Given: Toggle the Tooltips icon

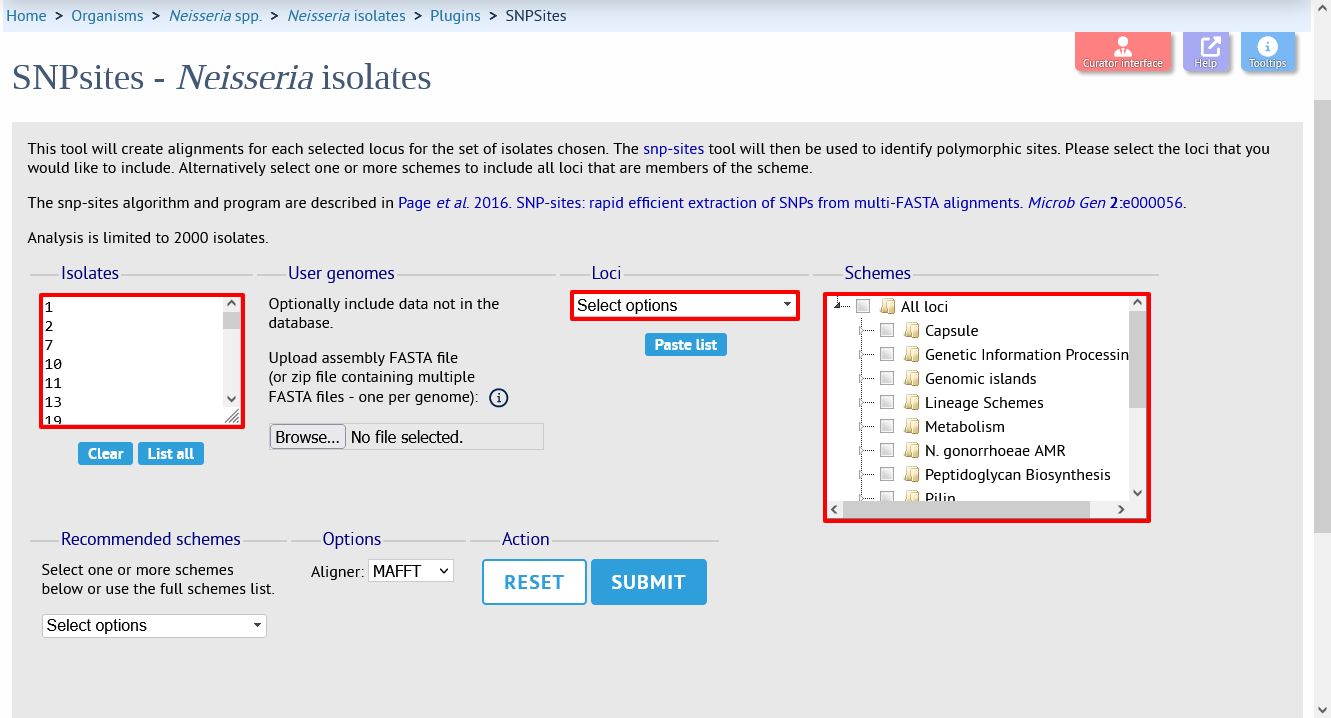Looking at the screenshot, I should pos(1267,52).
